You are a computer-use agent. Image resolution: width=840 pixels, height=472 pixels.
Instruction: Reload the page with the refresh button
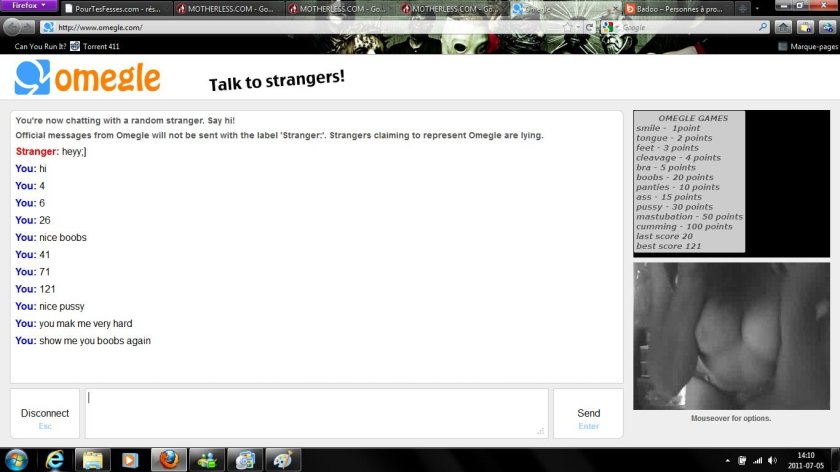coord(590,27)
